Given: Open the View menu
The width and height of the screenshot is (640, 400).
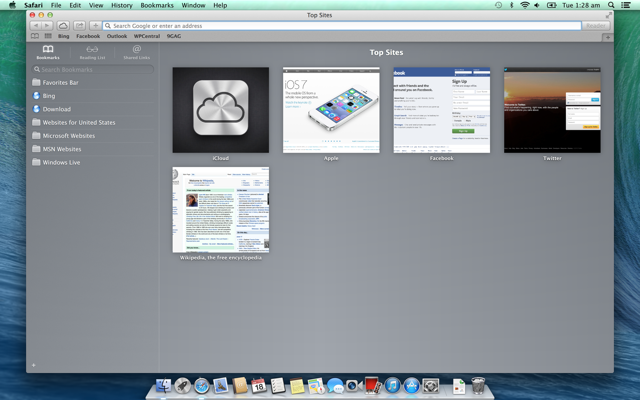Looking at the screenshot, I should pos(96,5).
